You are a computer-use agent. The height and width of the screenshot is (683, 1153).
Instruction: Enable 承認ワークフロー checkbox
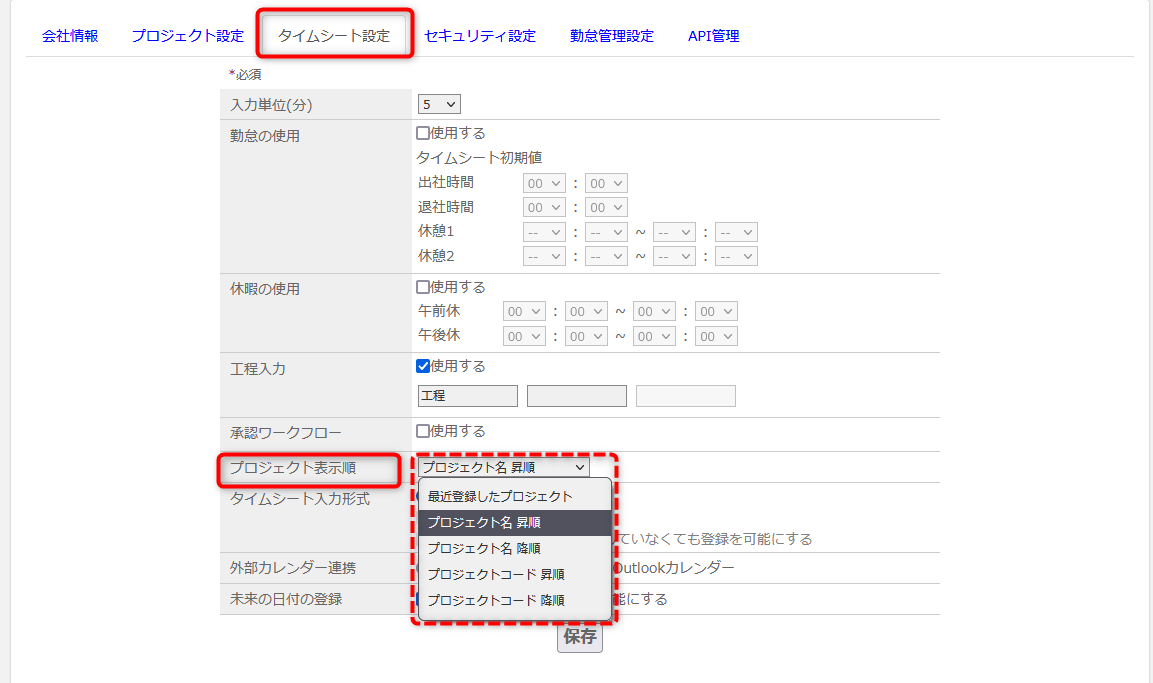[x=423, y=431]
